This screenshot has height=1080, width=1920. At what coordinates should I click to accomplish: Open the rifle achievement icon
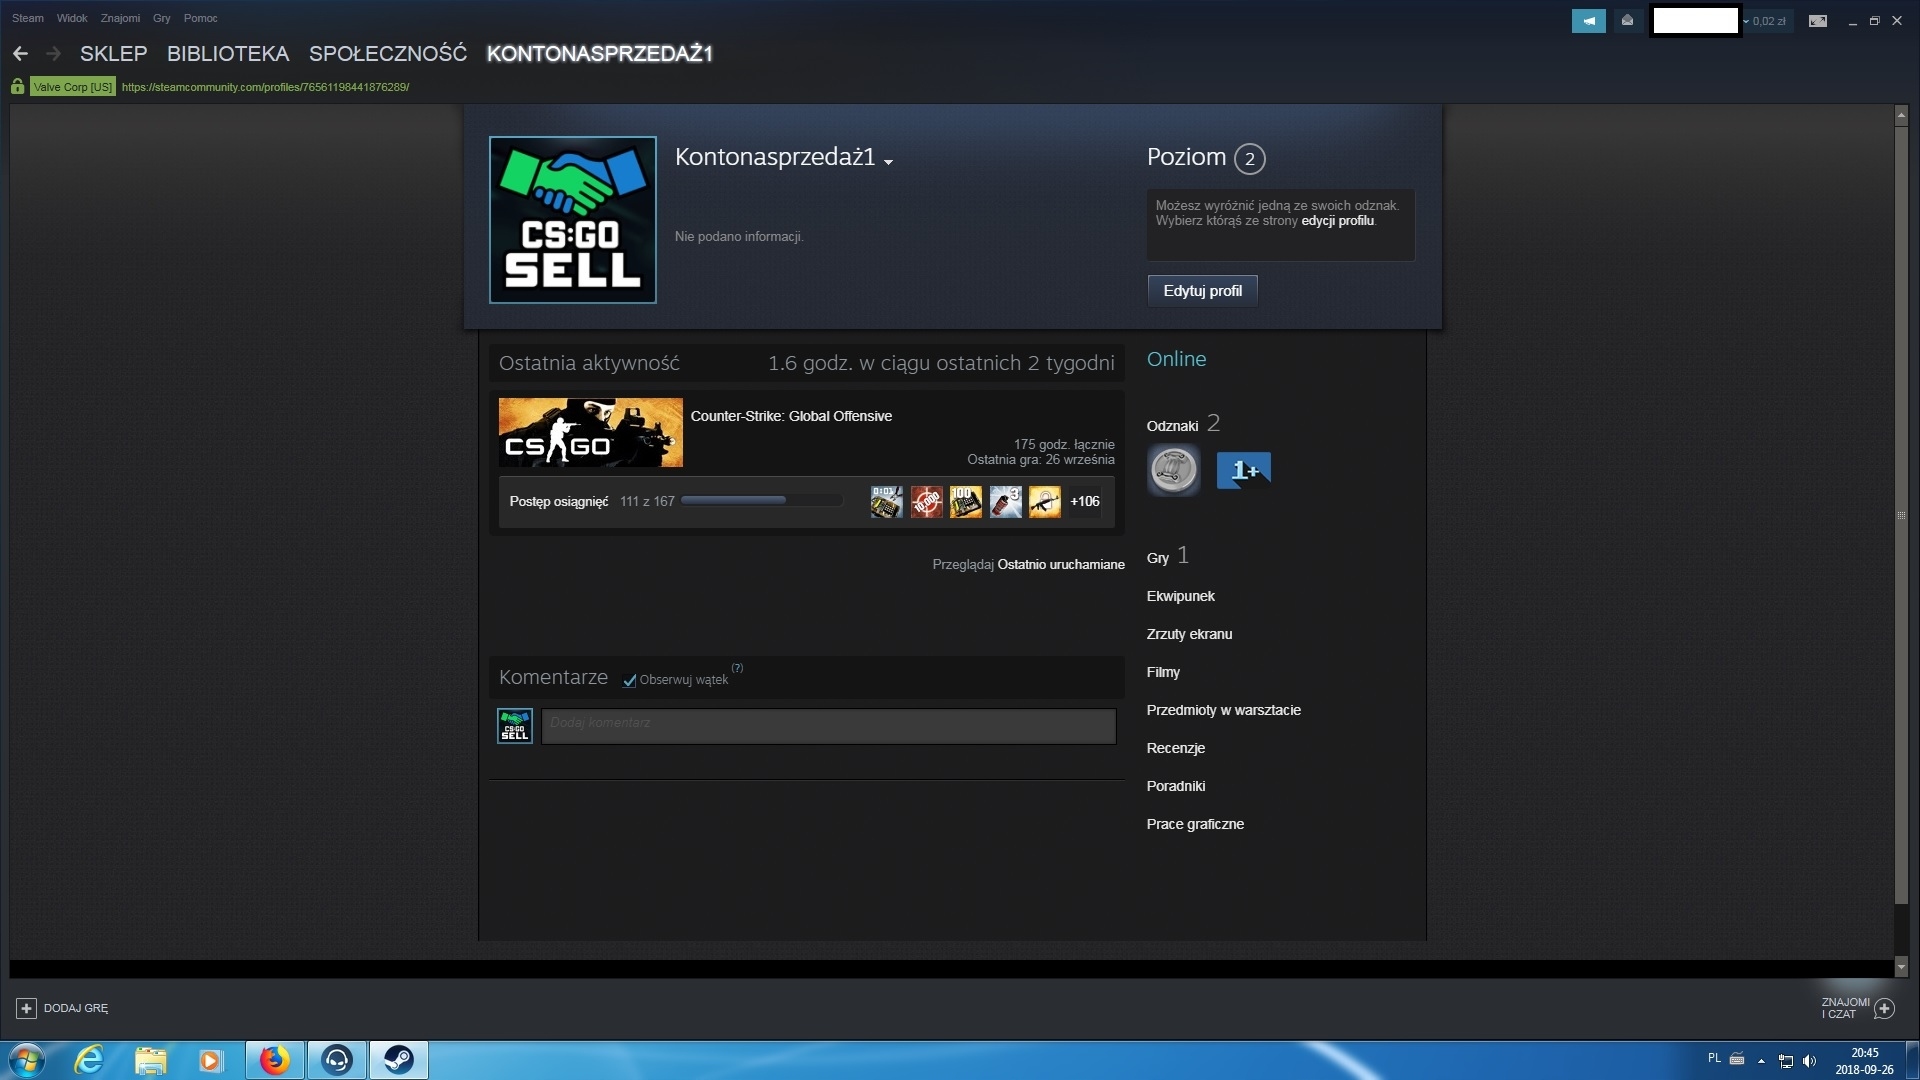tap(1045, 502)
